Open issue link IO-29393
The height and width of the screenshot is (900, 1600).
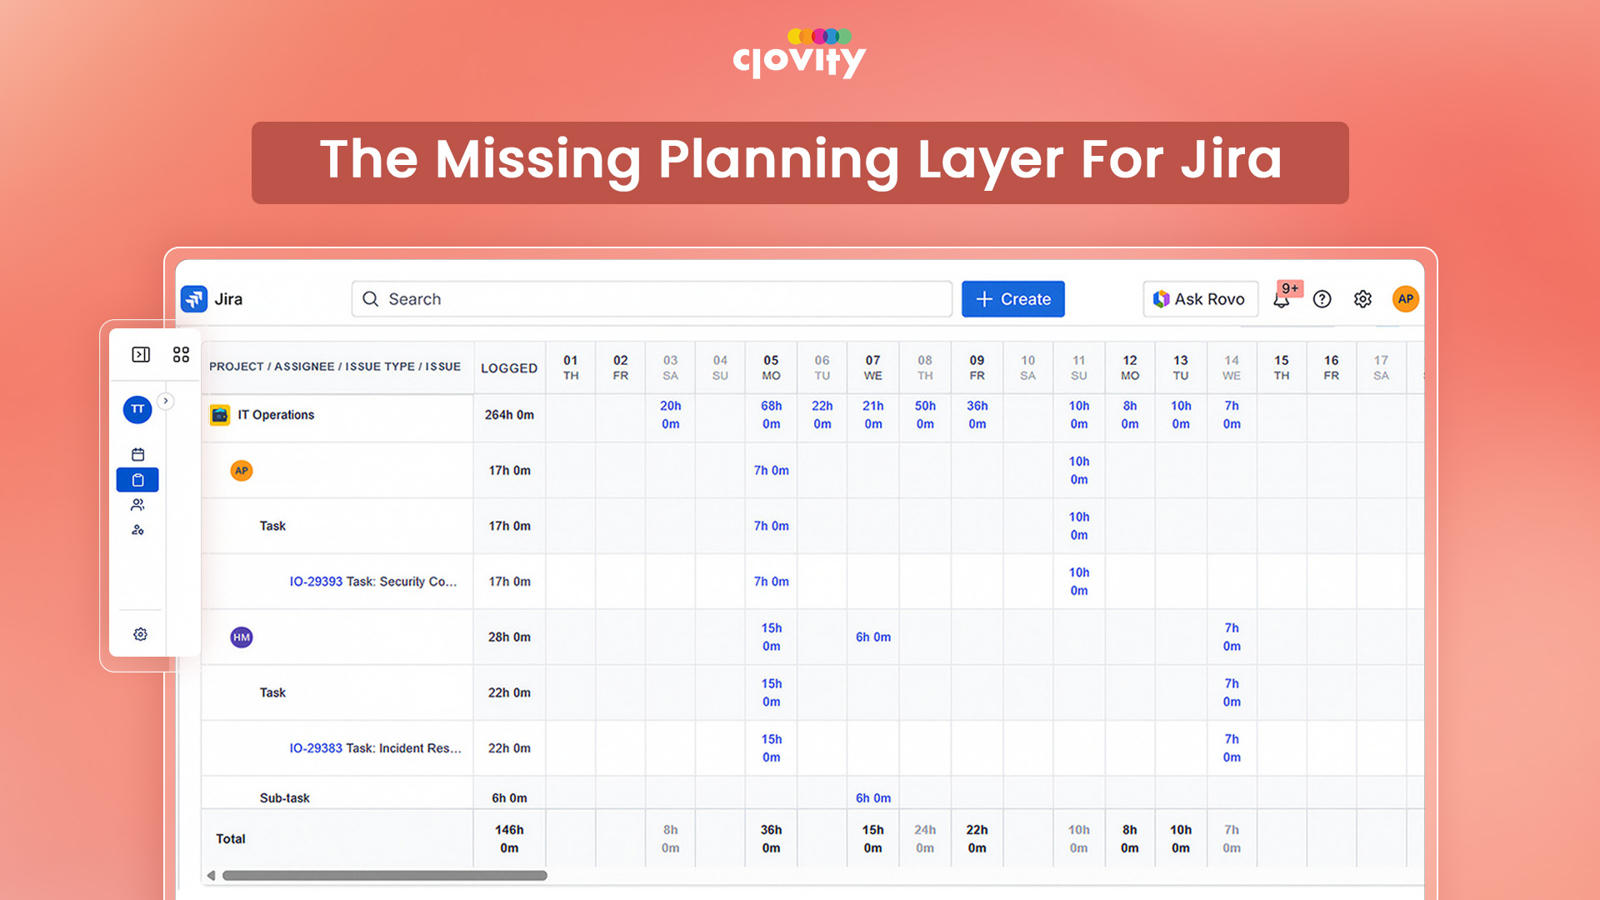tap(316, 582)
